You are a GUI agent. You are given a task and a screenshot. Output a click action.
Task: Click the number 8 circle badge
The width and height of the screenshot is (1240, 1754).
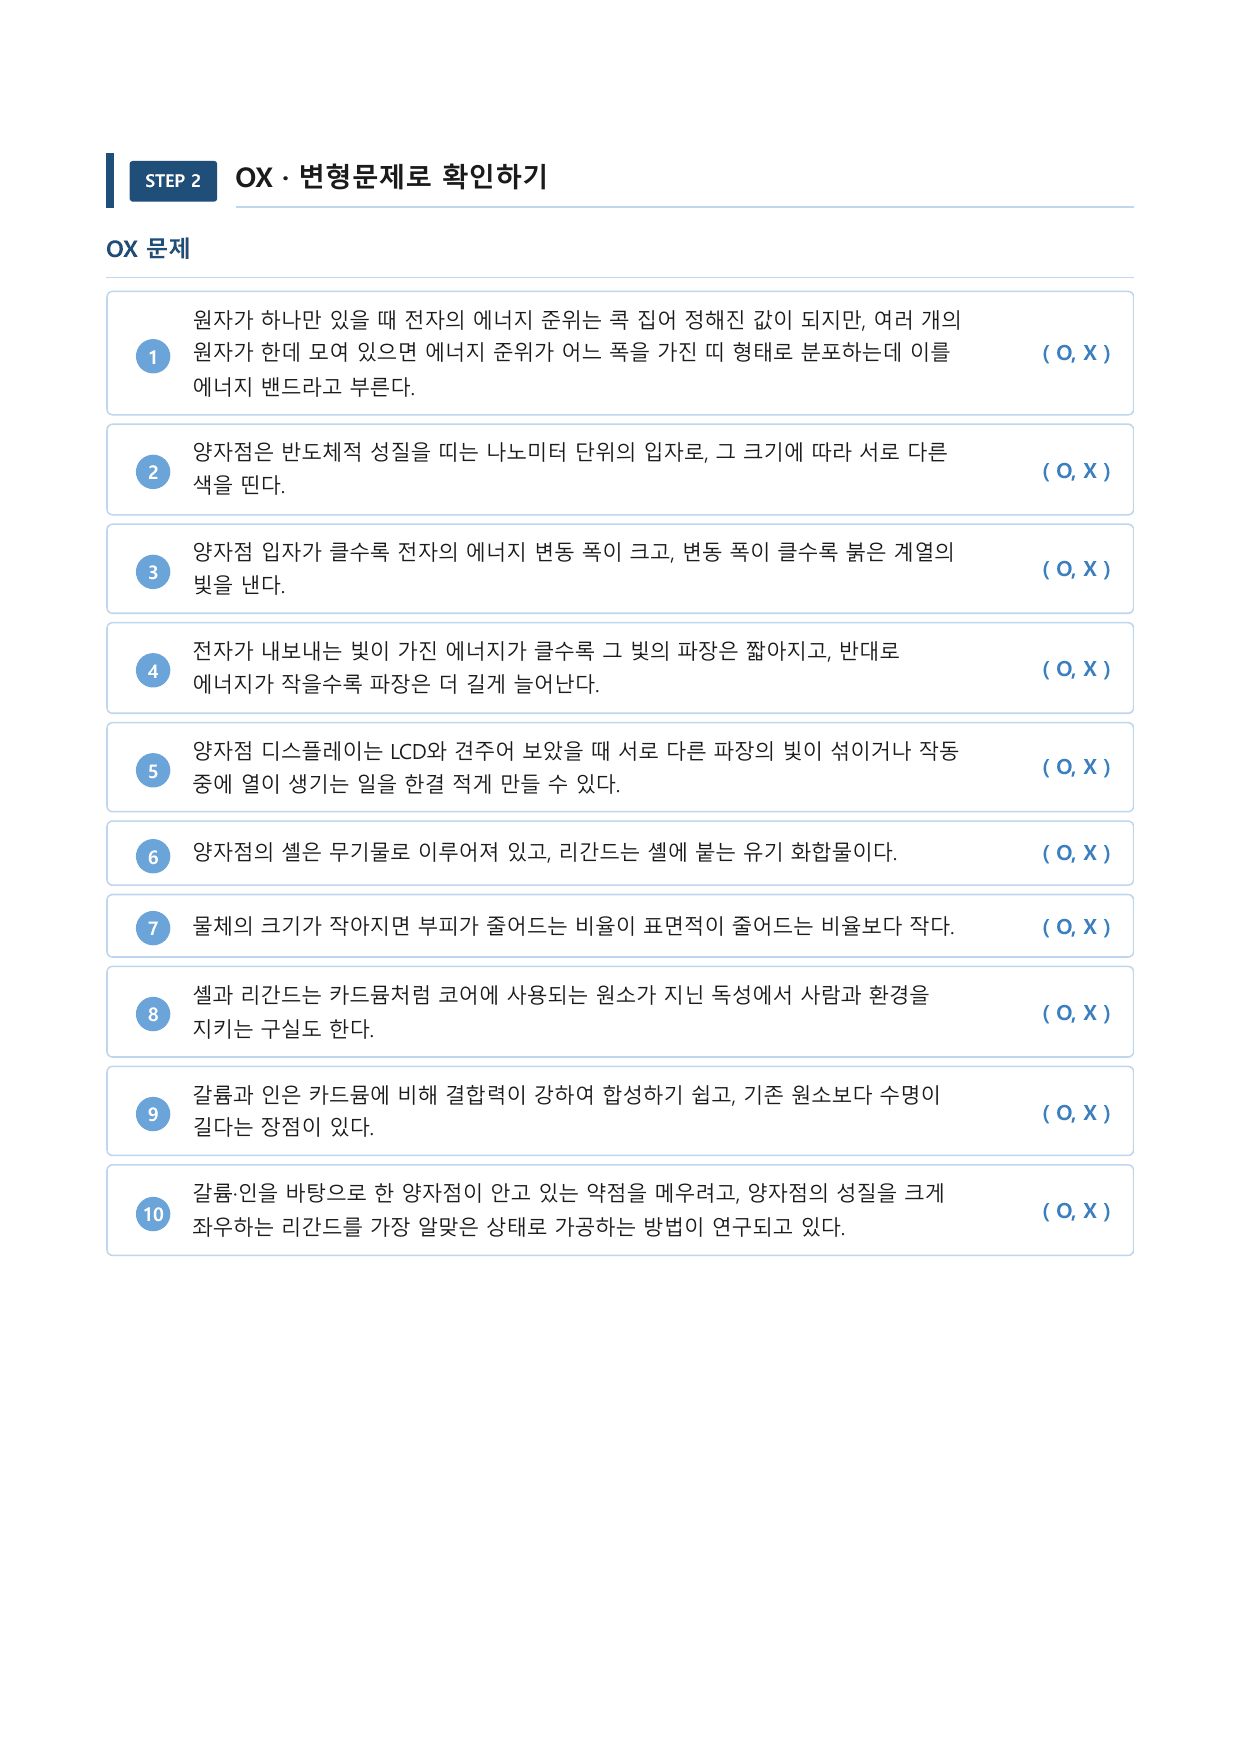(x=153, y=1014)
